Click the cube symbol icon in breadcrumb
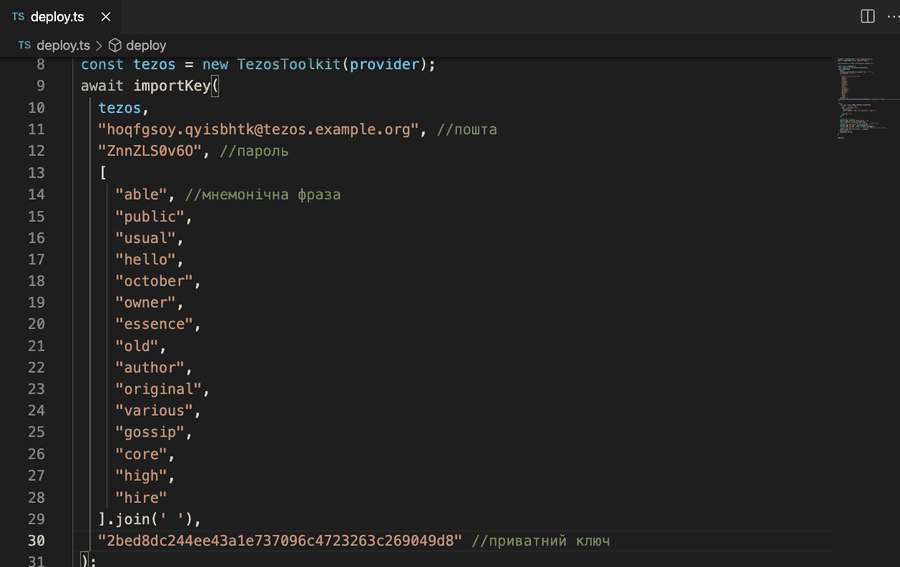This screenshot has height=567, width=900. coord(114,45)
